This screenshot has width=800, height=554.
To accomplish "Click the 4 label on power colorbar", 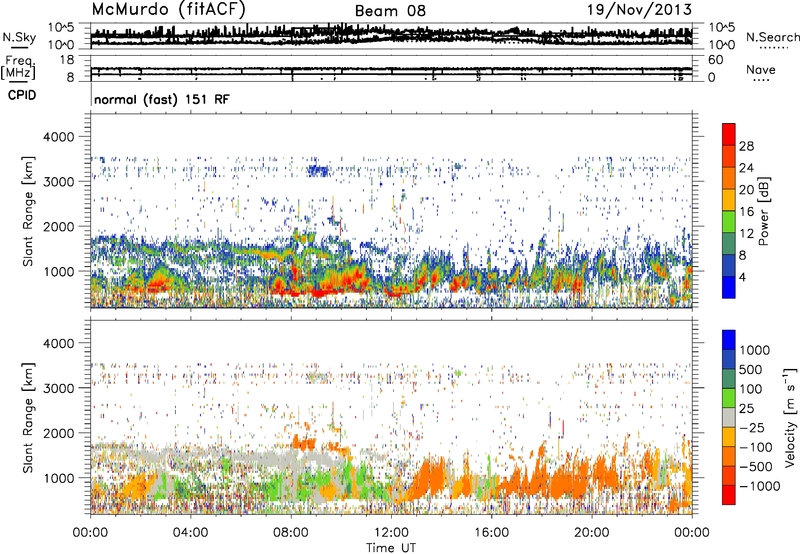I will coord(742,278).
